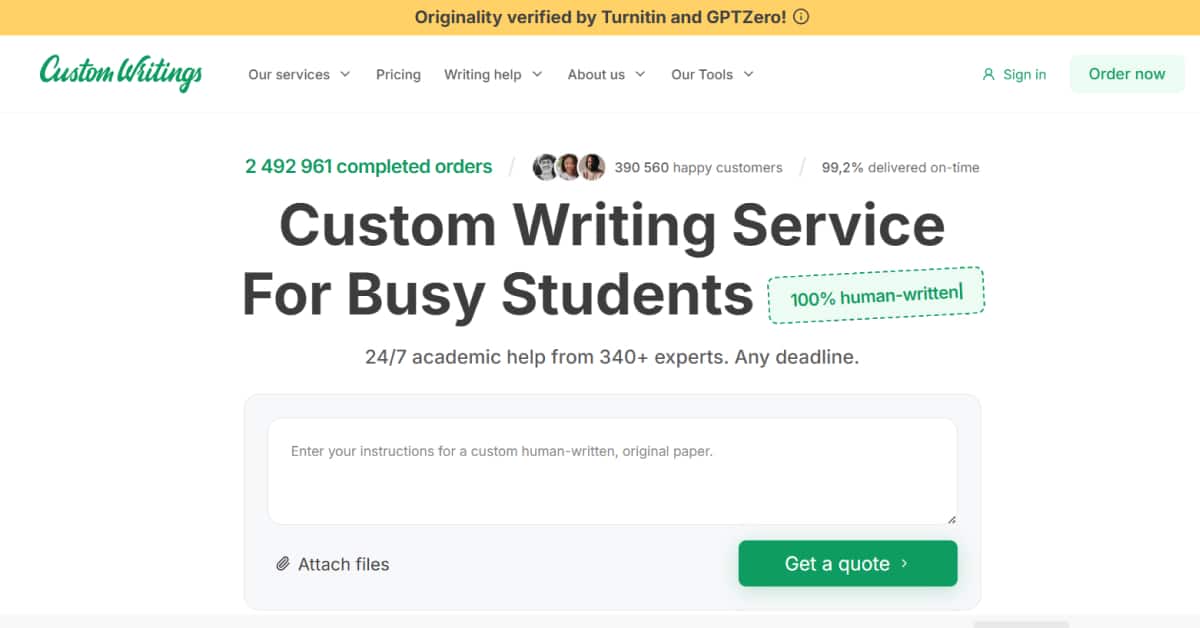This screenshot has height=628, width=1200.
Task: Expand the Our Tools chevron
Action: pyautogui.click(x=748, y=74)
